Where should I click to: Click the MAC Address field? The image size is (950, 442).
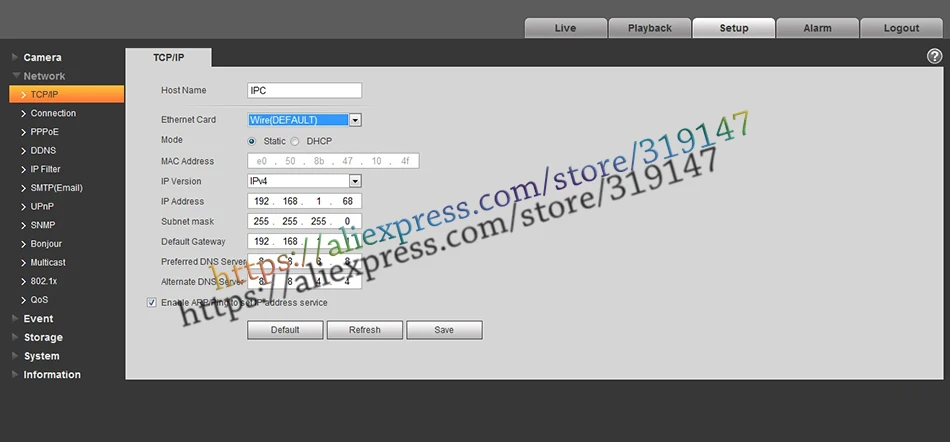(x=333, y=161)
